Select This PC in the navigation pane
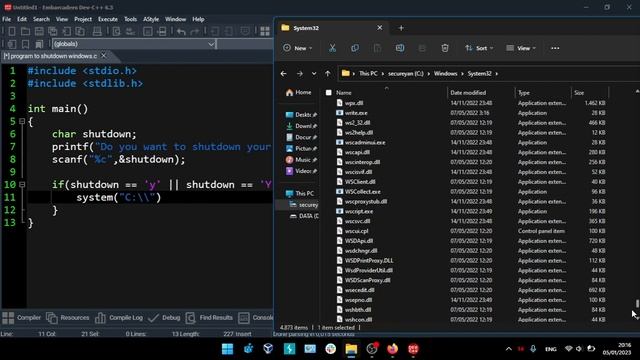The image size is (640, 360). 300,193
